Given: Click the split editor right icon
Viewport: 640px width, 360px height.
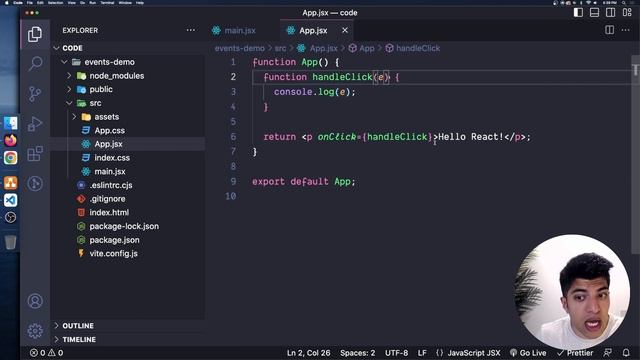Looking at the screenshot, I should coord(609,30).
